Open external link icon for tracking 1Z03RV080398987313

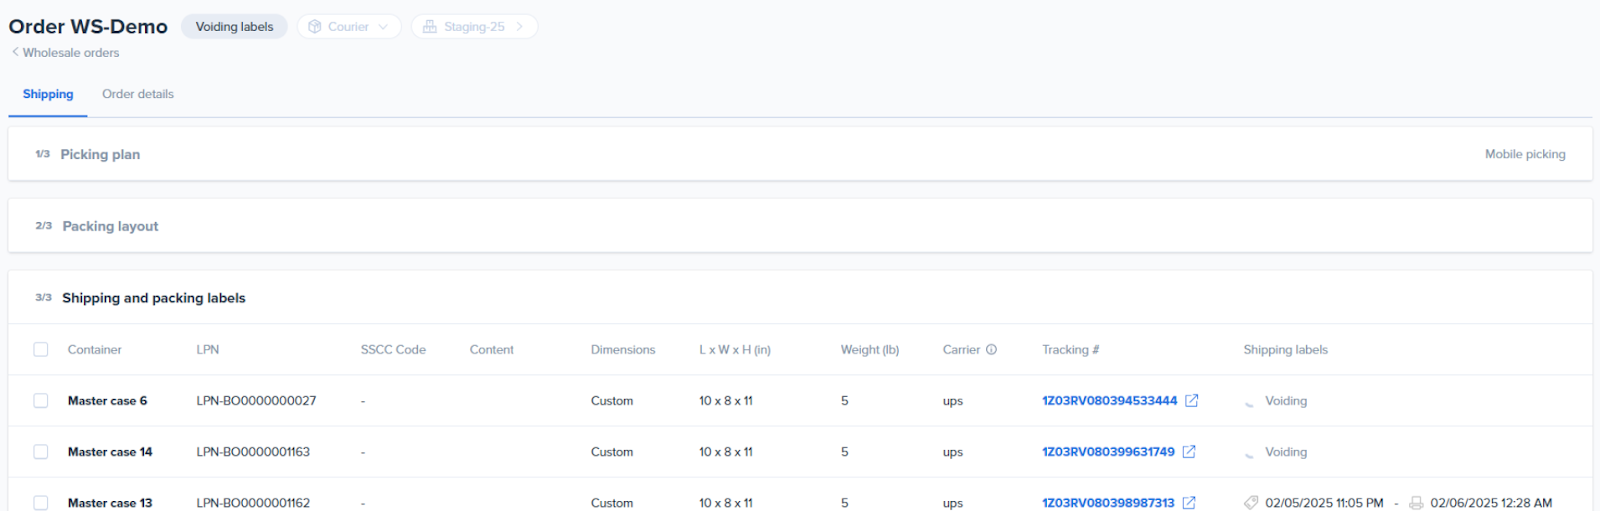(x=1189, y=503)
